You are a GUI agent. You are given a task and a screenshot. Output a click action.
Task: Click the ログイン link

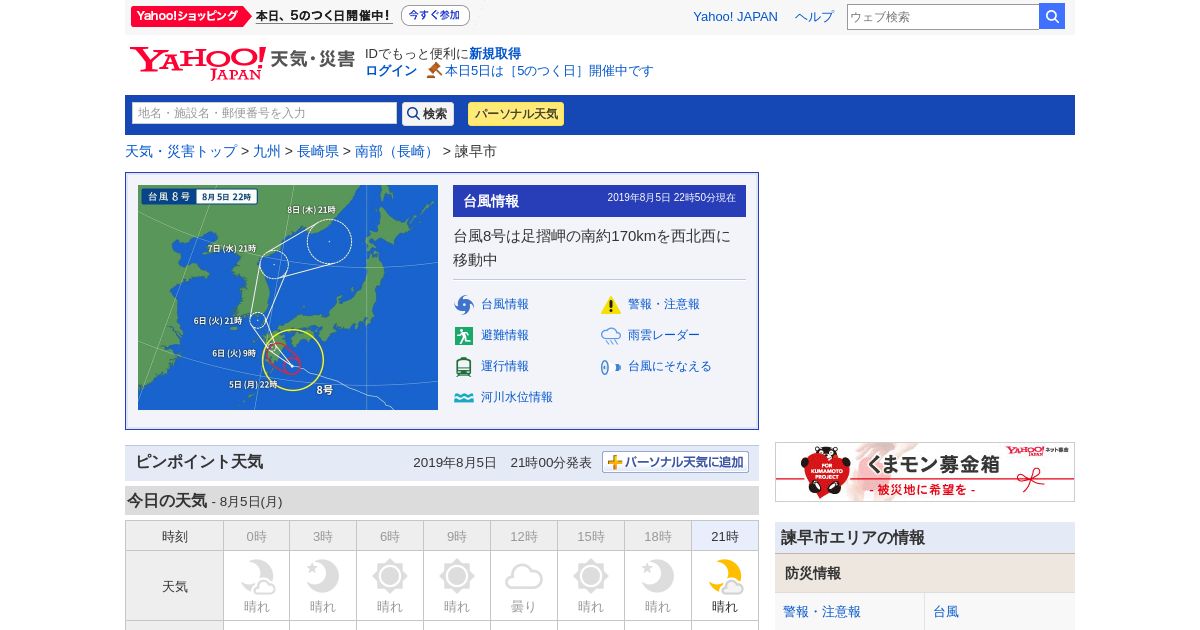391,71
